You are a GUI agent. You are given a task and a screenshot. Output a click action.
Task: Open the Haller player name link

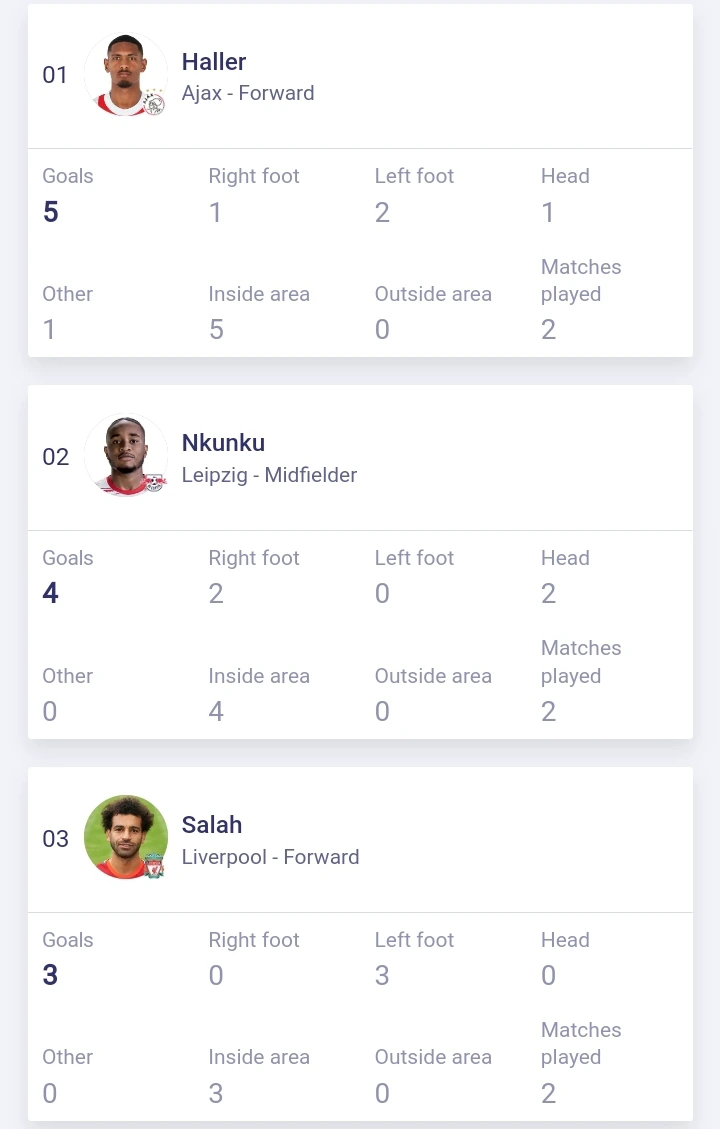pos(214,62)
